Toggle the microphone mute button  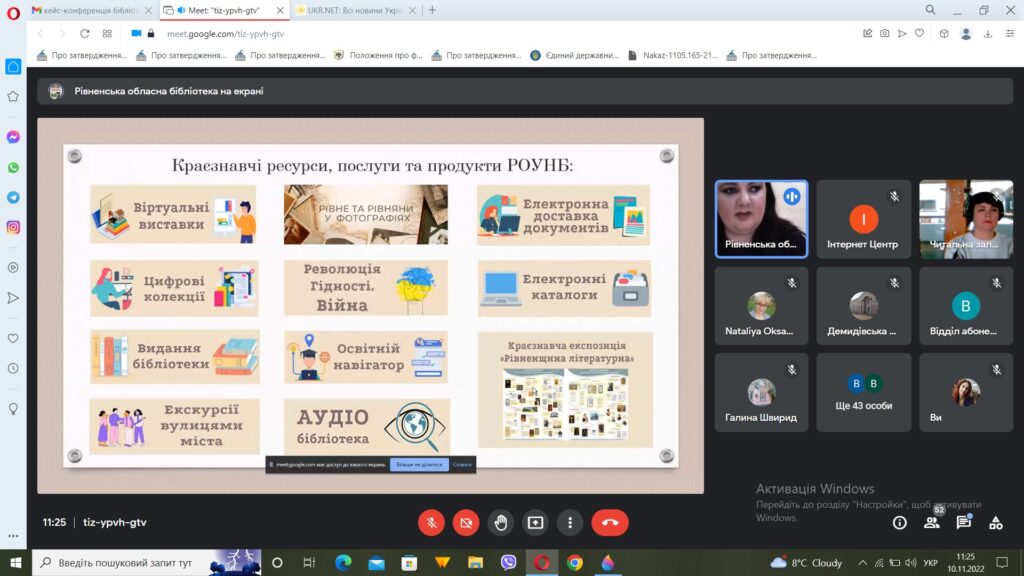pyautogui.click(x=431, y=522)
